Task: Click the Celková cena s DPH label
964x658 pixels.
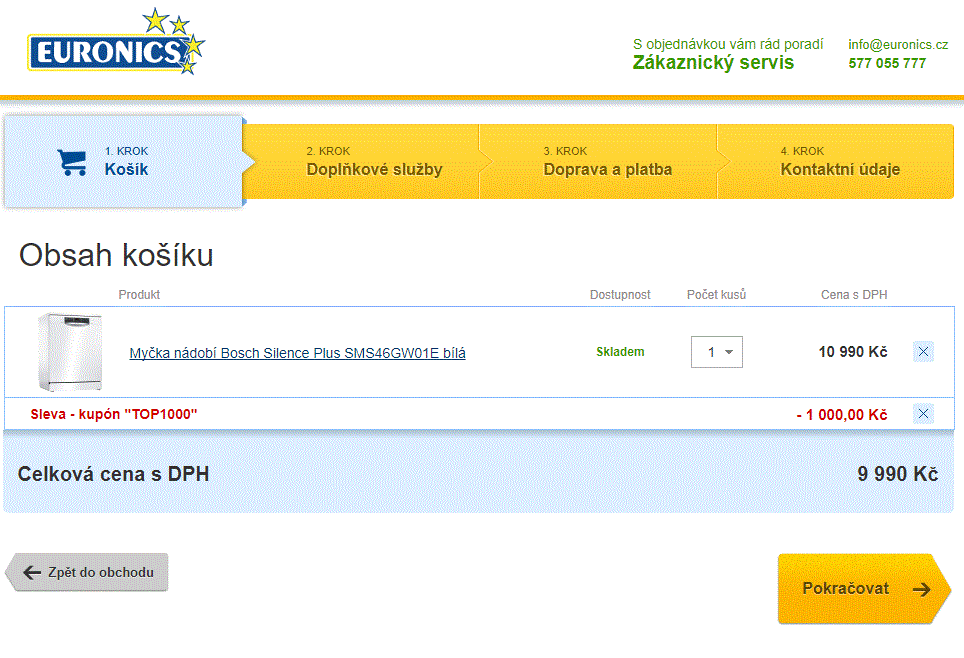Action: (113, 474)
